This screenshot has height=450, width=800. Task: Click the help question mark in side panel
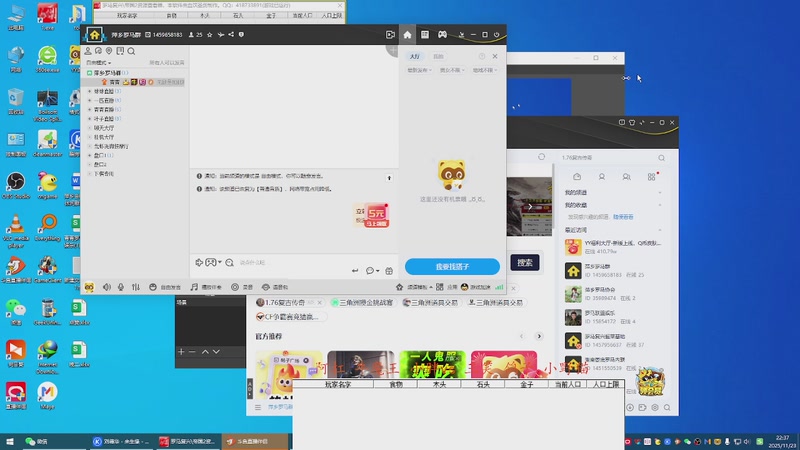coord(482,56)
